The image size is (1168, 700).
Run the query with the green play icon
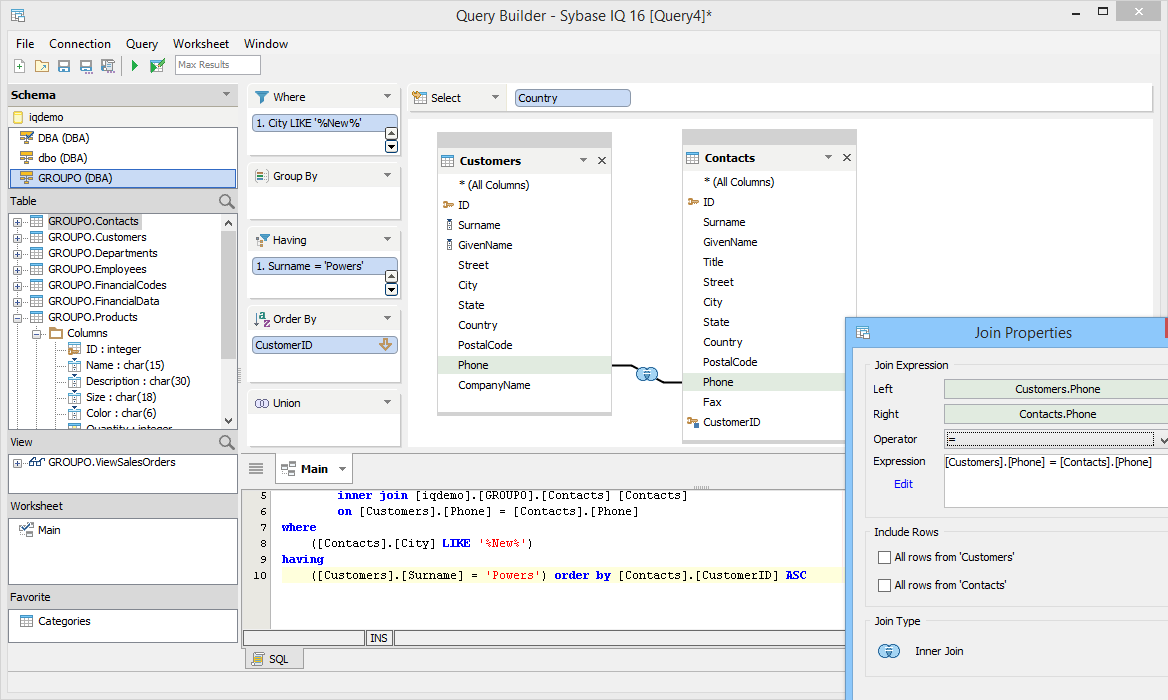(x=135, y=66)
